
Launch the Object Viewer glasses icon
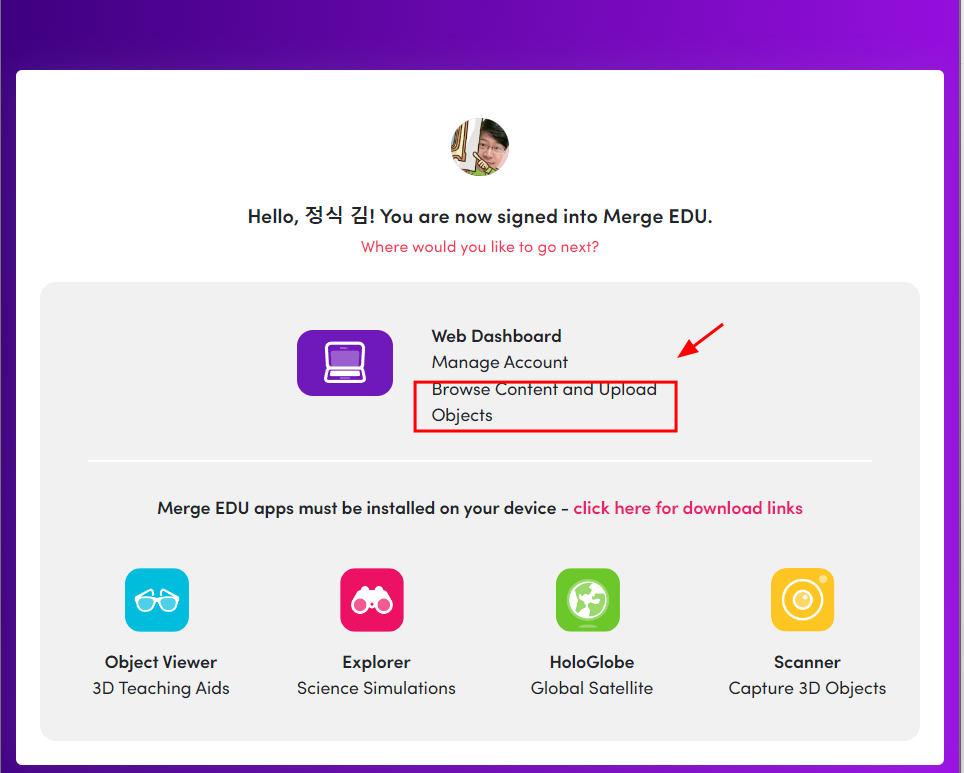(x=157, y=600)
